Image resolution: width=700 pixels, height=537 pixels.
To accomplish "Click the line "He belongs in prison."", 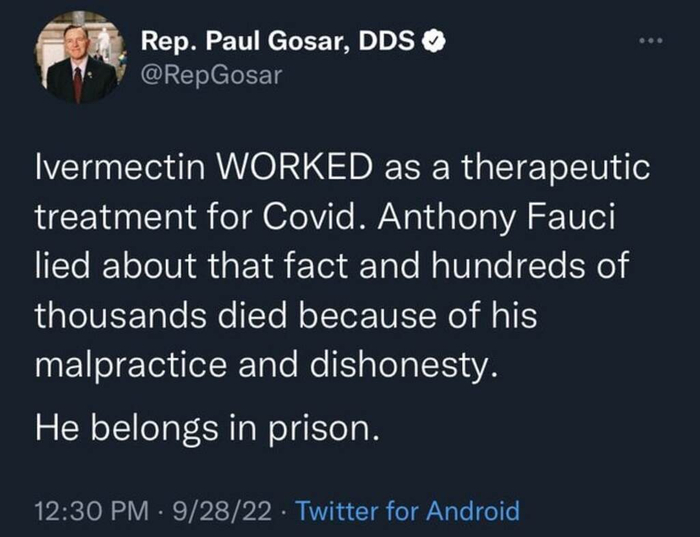I will 208,431.
